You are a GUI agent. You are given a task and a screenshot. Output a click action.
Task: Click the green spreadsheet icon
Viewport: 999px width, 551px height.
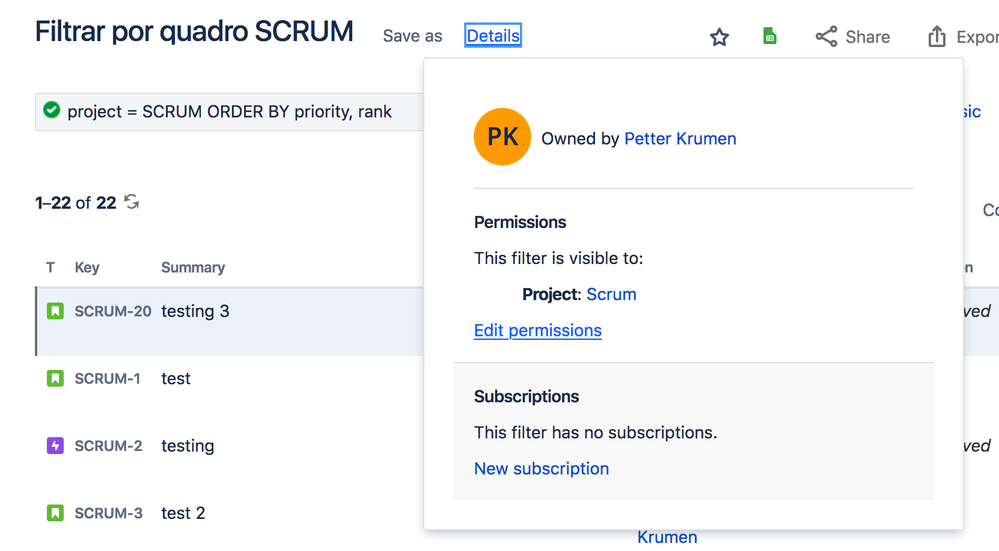(770, 37)
